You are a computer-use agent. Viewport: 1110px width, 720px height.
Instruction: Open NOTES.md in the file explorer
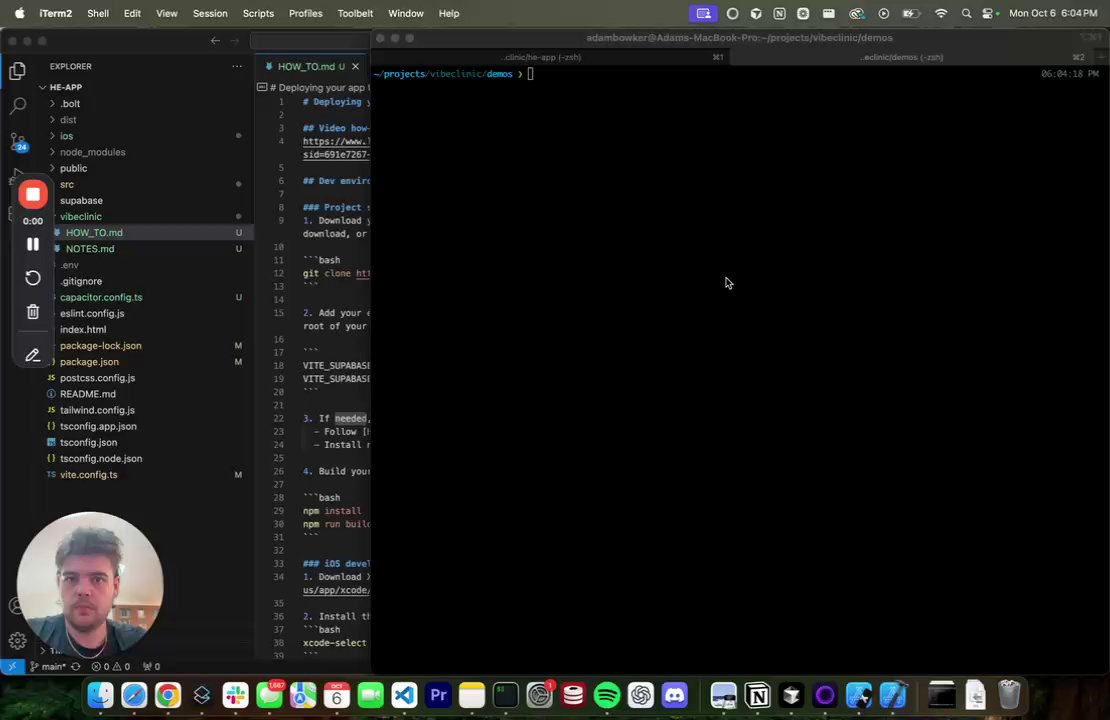point(90,249)
